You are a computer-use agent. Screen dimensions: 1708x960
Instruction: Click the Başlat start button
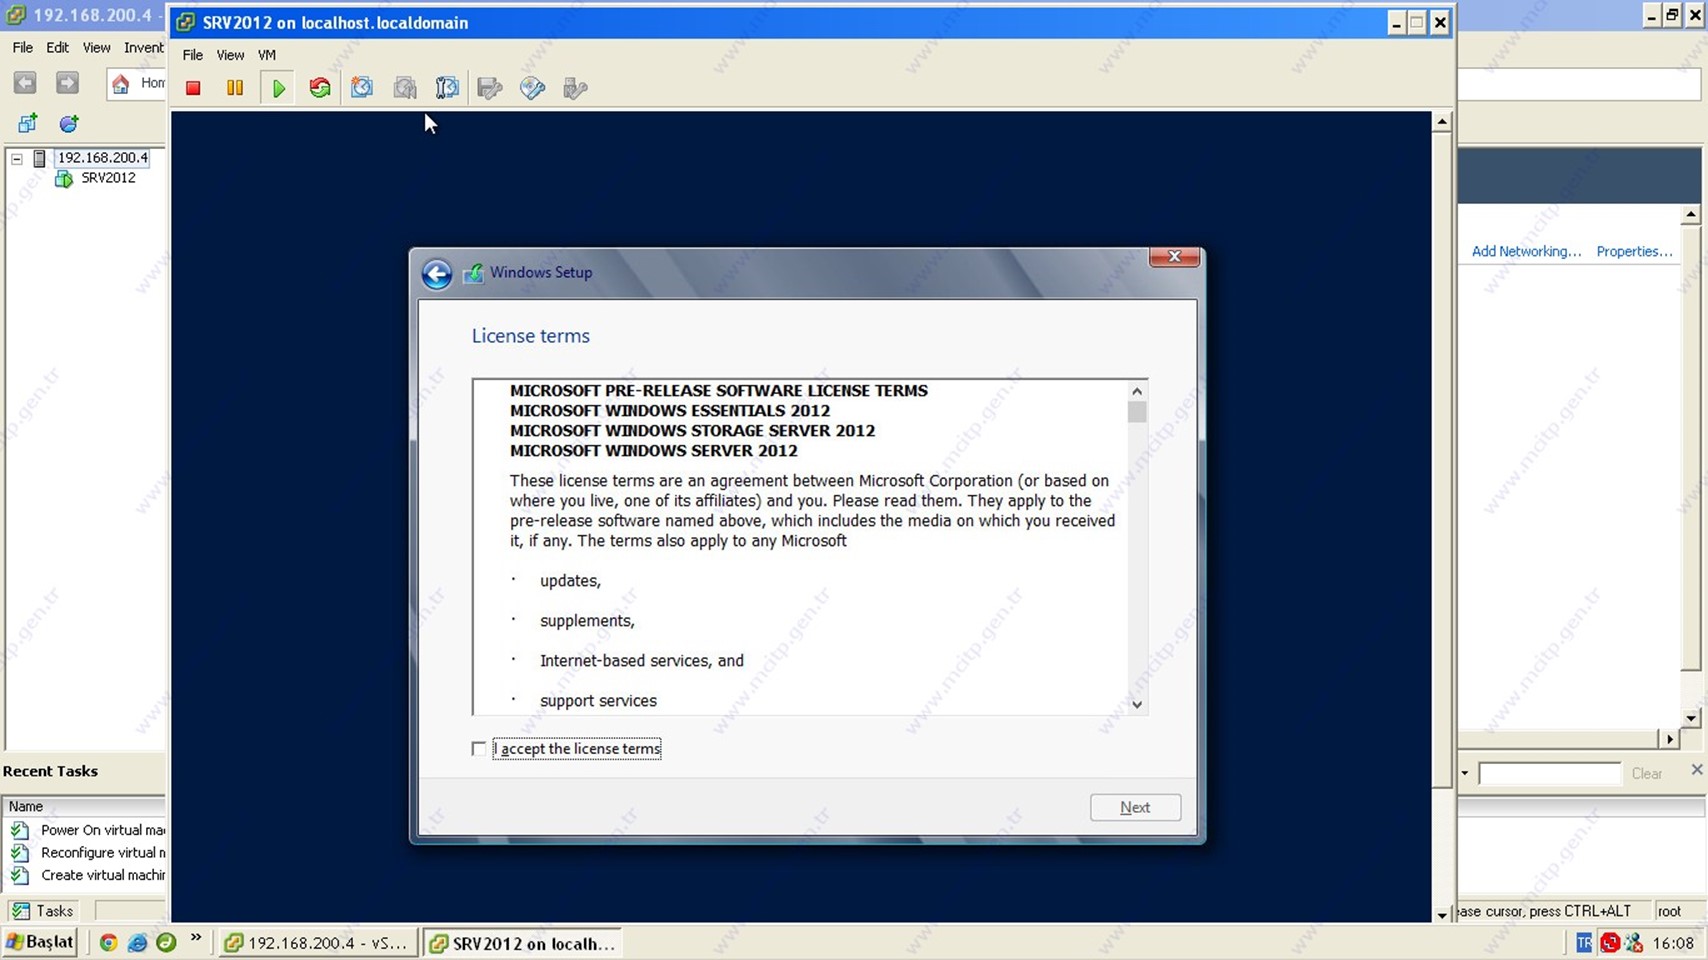[40, 942]
